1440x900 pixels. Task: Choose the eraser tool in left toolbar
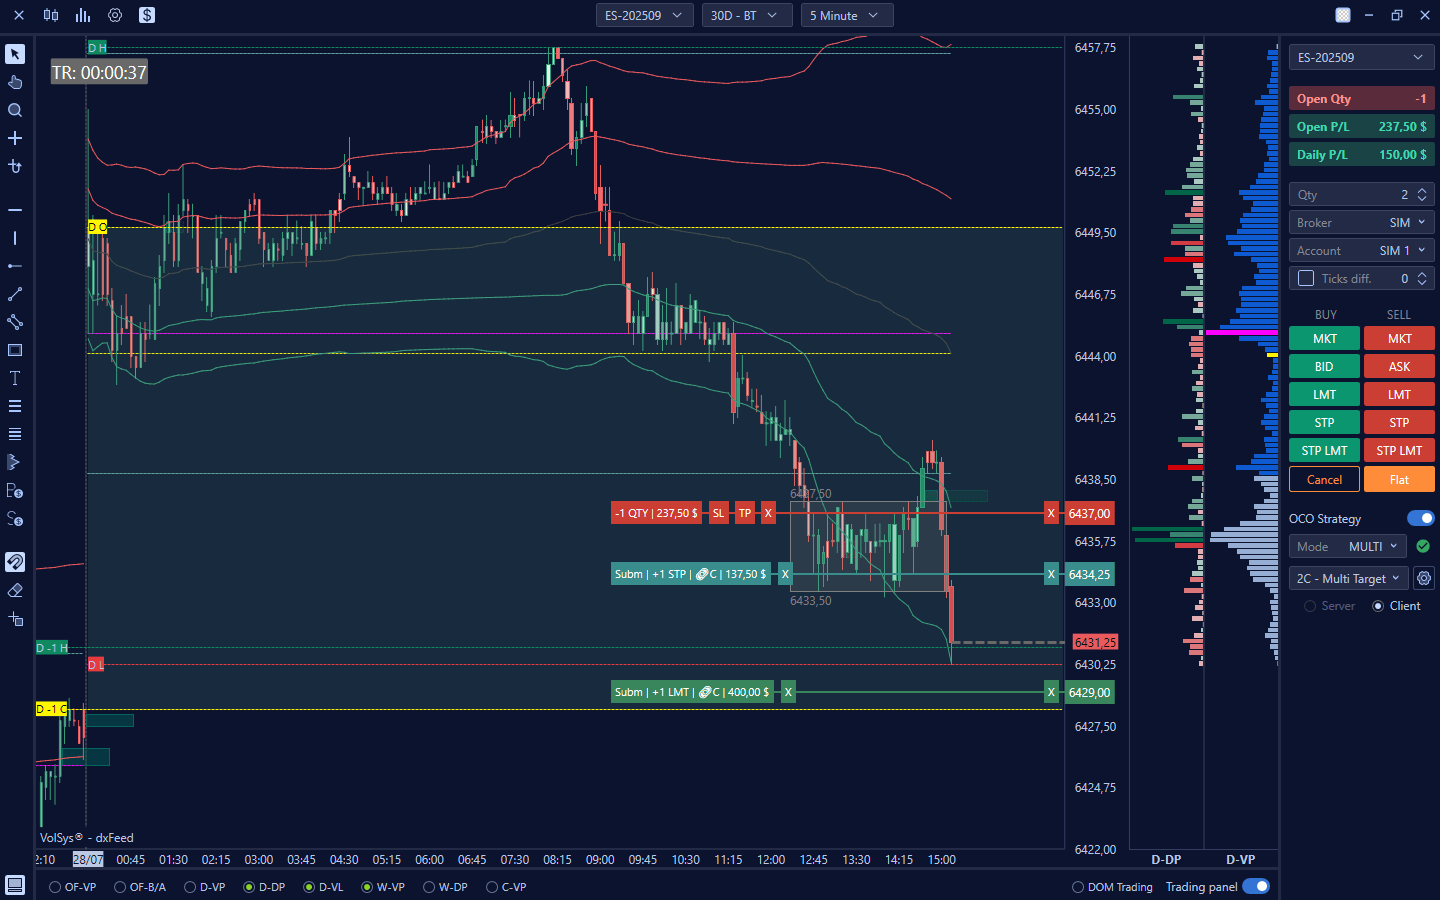[x=15, y=590]
